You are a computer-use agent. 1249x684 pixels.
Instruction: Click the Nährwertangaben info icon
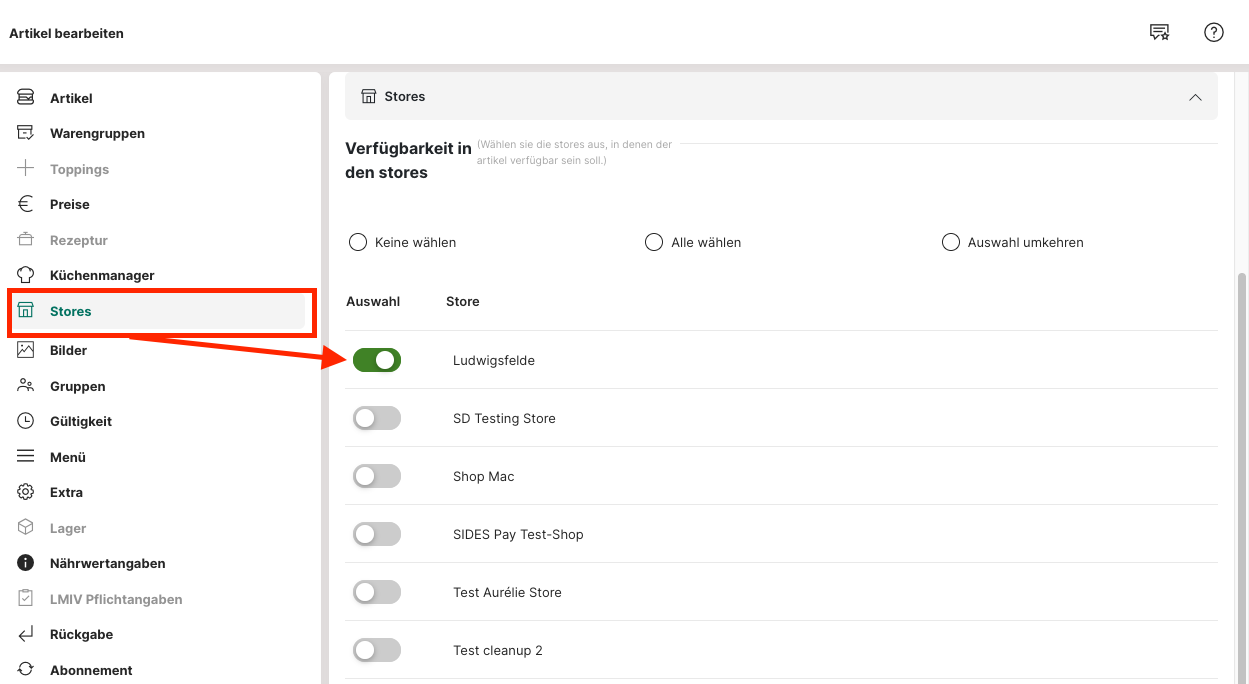pos(26,563)
